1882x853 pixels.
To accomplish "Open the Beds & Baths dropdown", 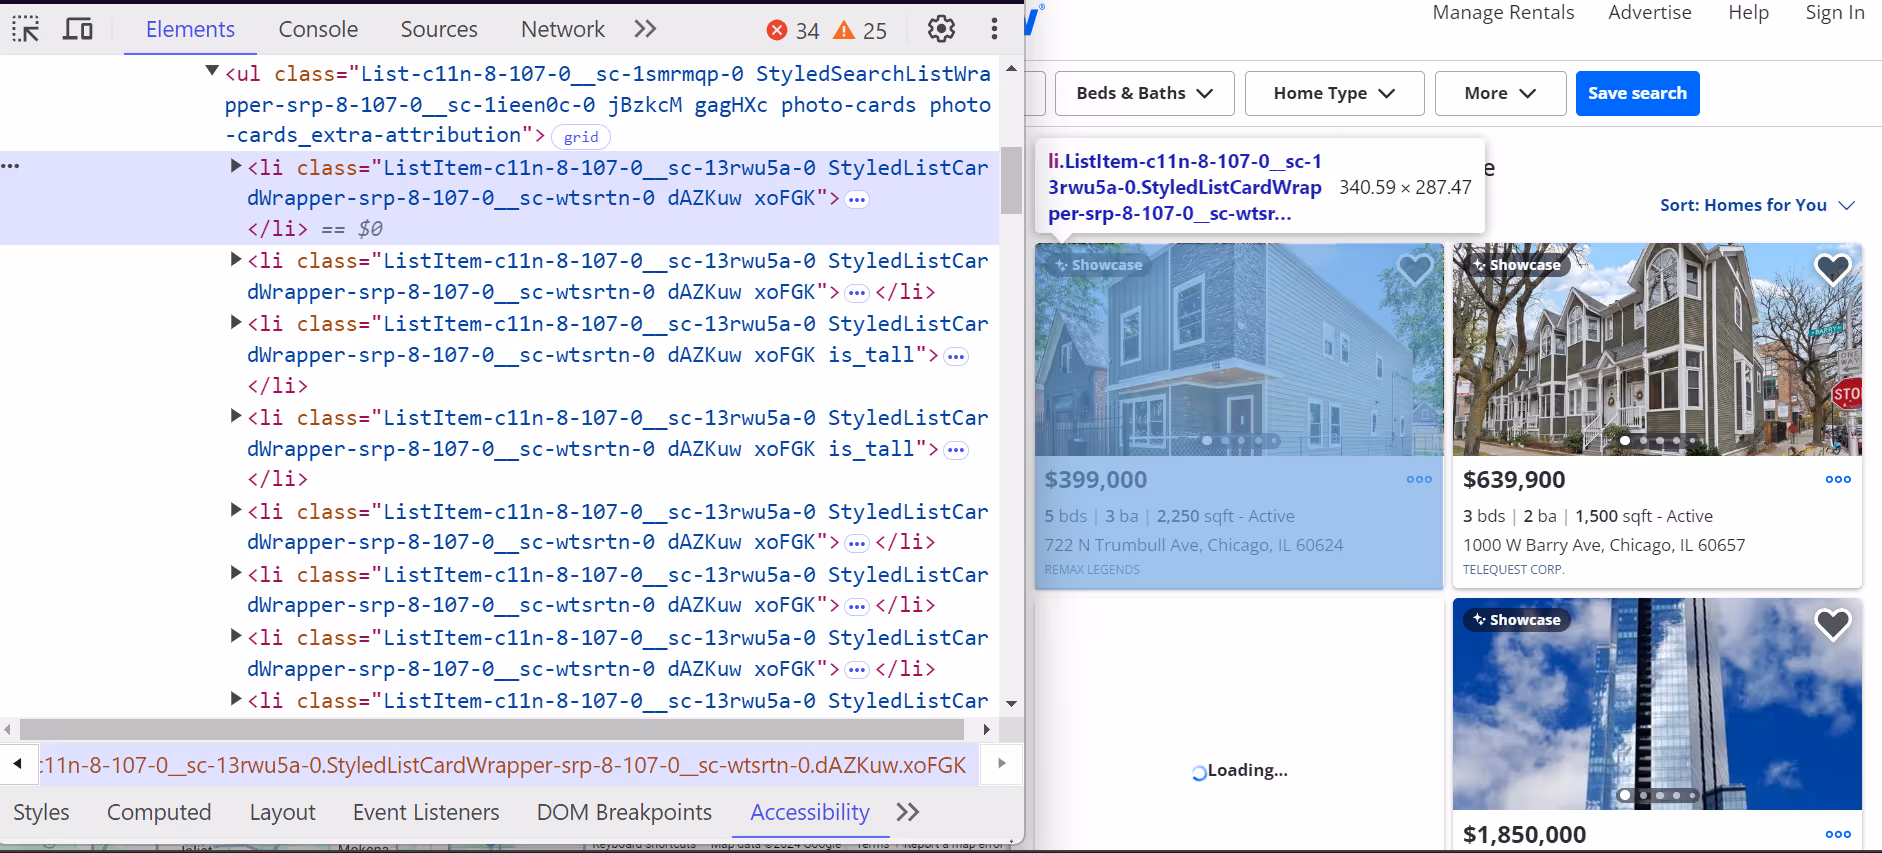I will click(1144, 93).
